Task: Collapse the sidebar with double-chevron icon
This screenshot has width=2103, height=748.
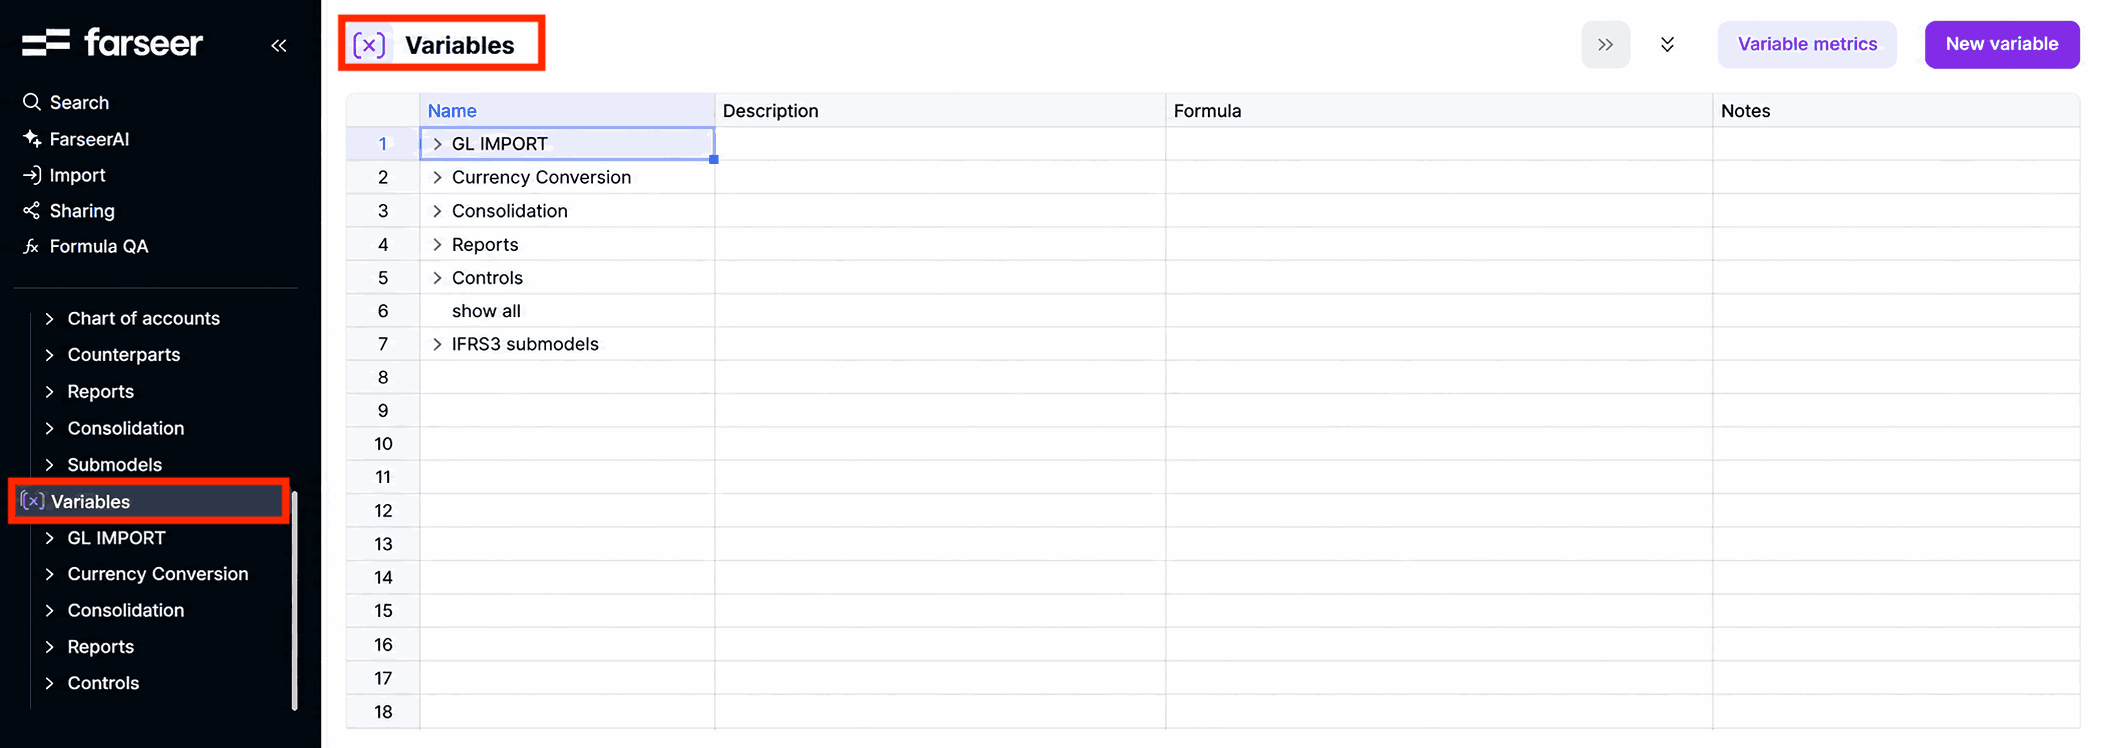Action: (x=279, y=45)
